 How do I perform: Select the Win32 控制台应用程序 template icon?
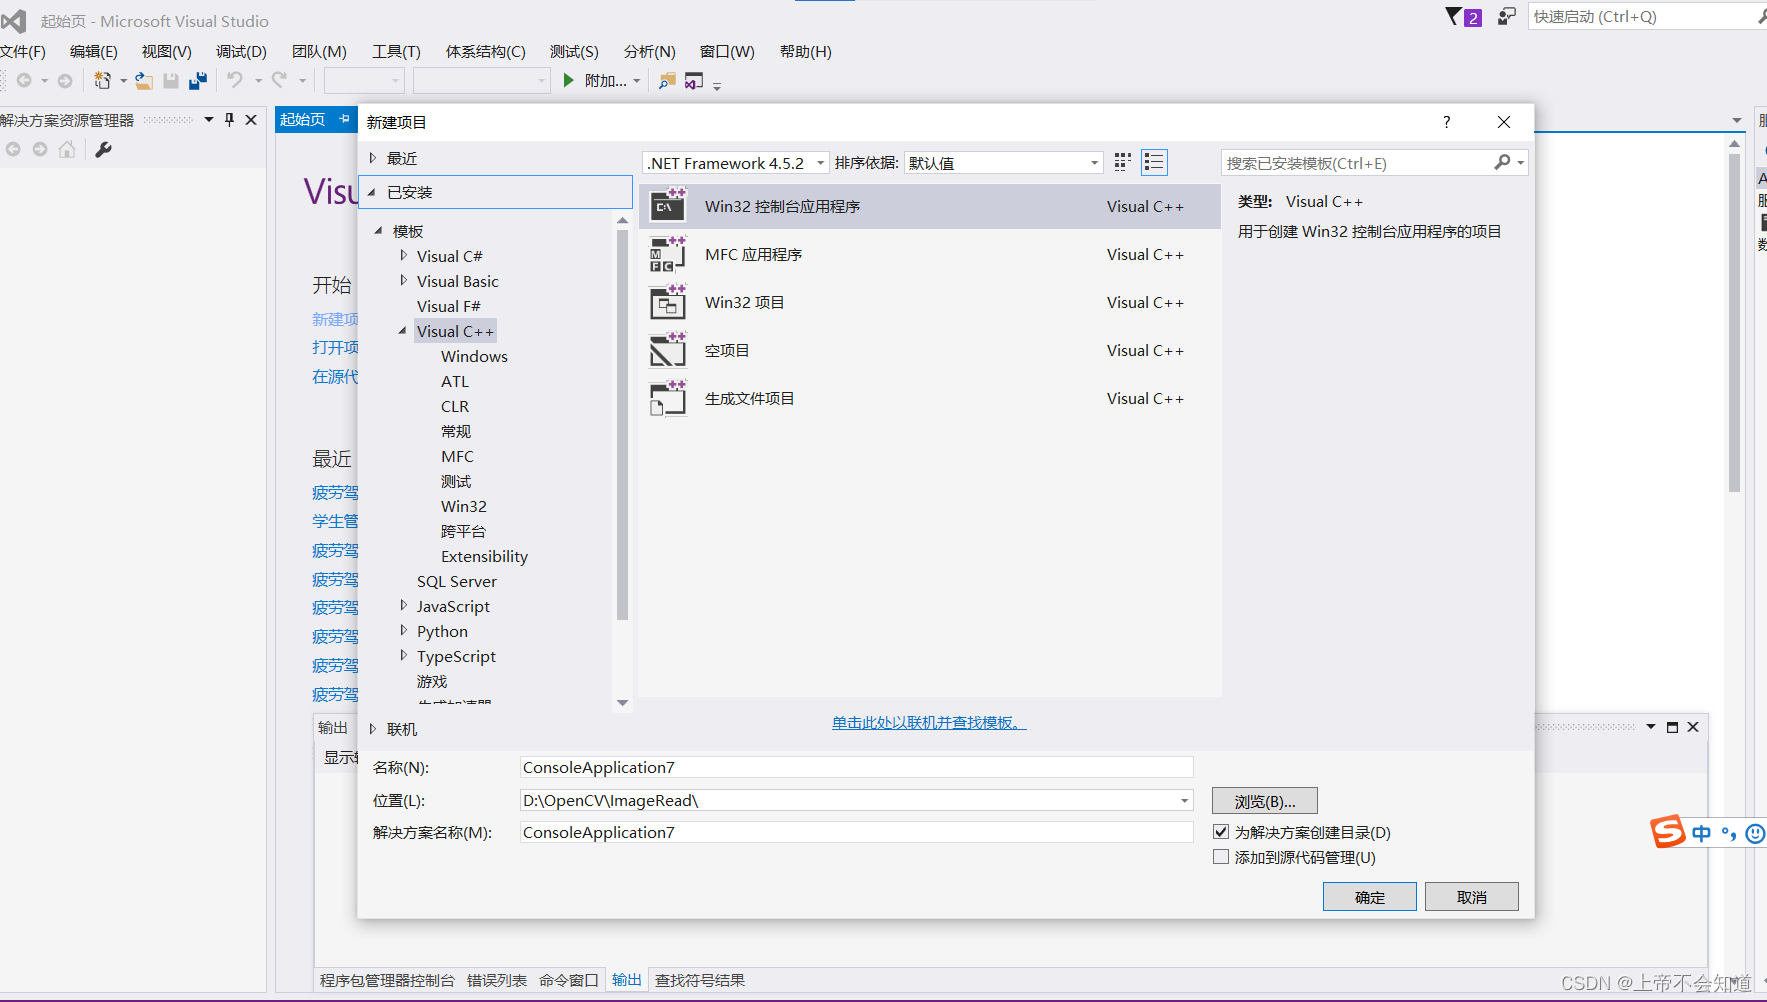(x=668, y=206)
